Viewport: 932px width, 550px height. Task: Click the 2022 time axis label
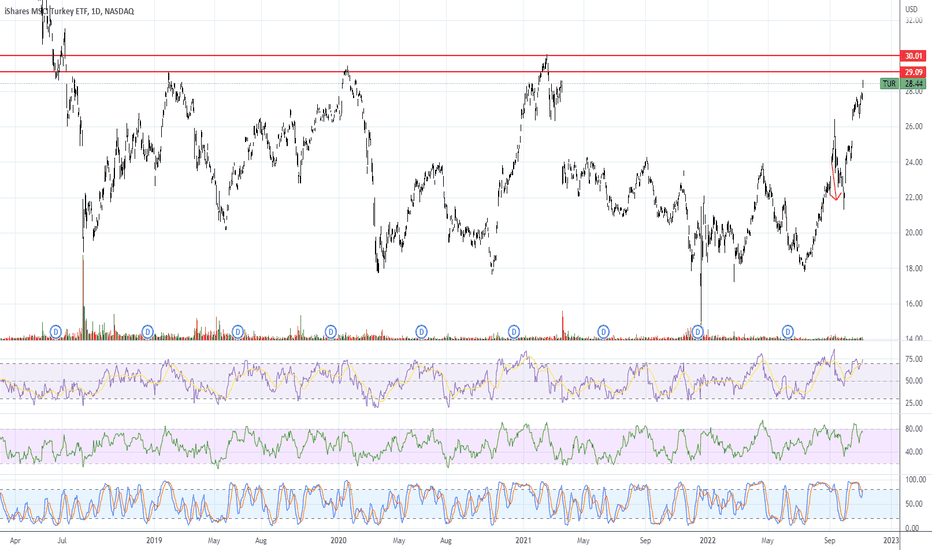pos(707,540)
